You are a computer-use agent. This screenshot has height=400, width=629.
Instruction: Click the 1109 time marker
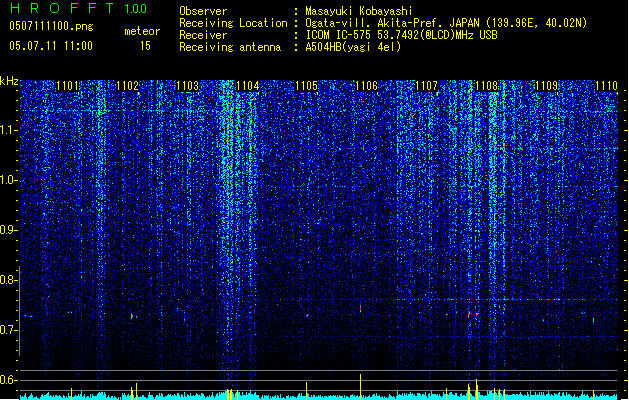(x=546, y=86)
